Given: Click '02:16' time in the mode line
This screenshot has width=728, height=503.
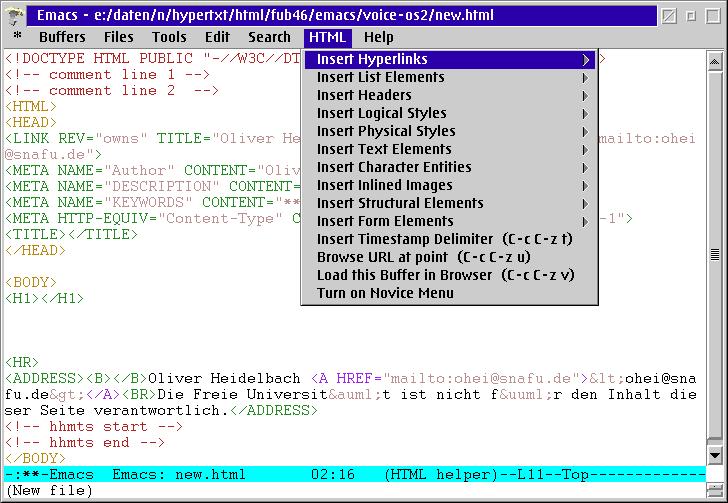Looking at the screenshot, I should [x=333, y=475].
